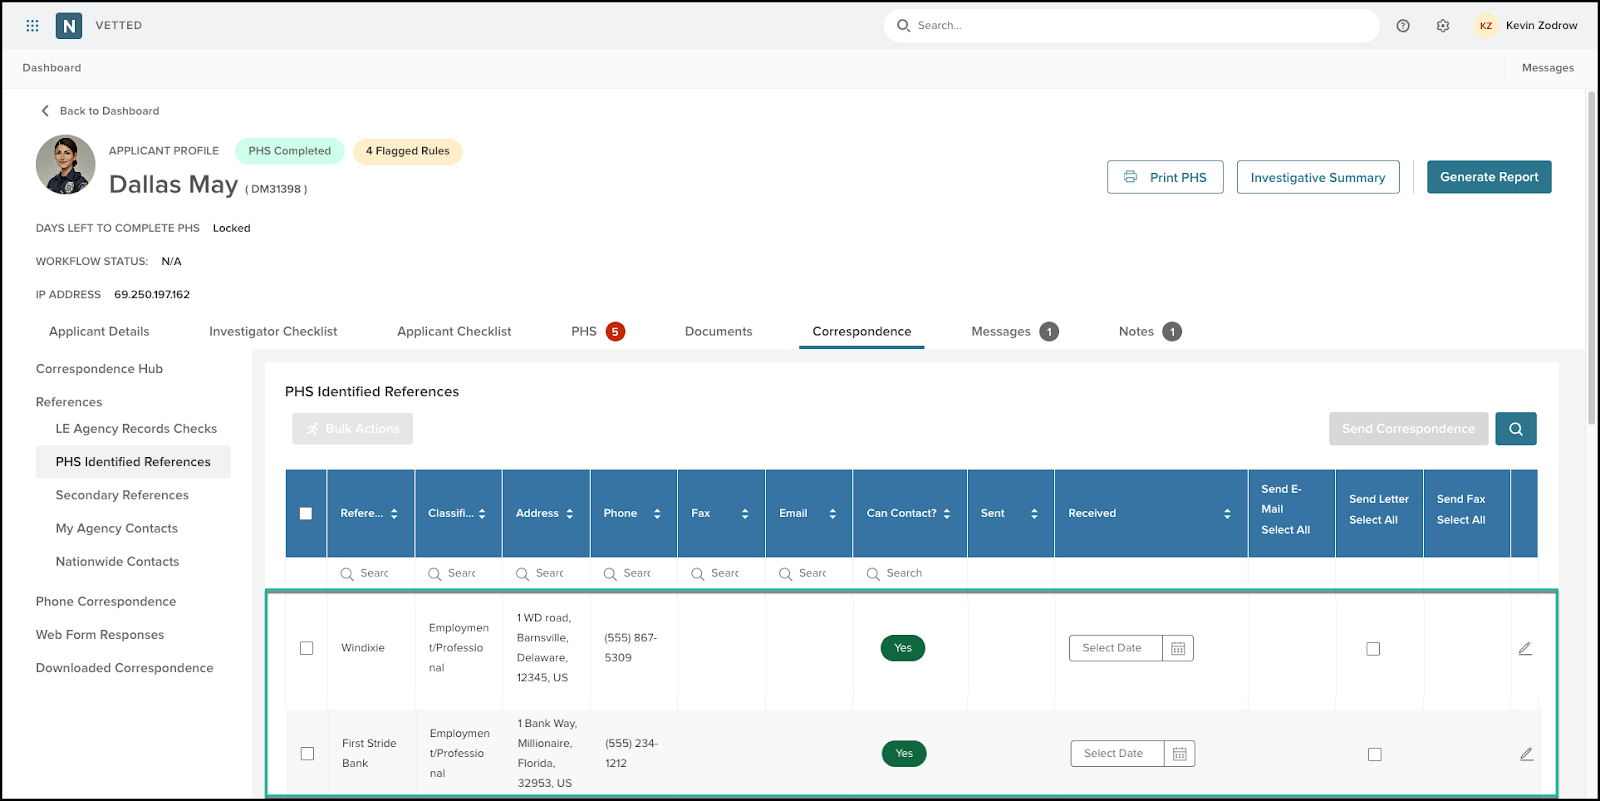Screen dimensions: 1600x801
Task: Tick Send Letter checkbox for First Stride Bank
Action: [x=1375, y=755]
